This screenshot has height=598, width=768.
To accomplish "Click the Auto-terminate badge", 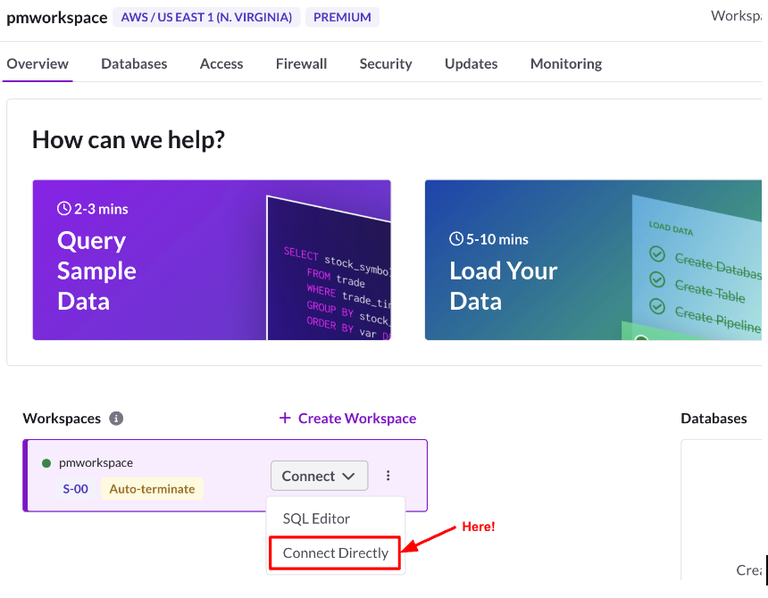I will tap(151, 489).
